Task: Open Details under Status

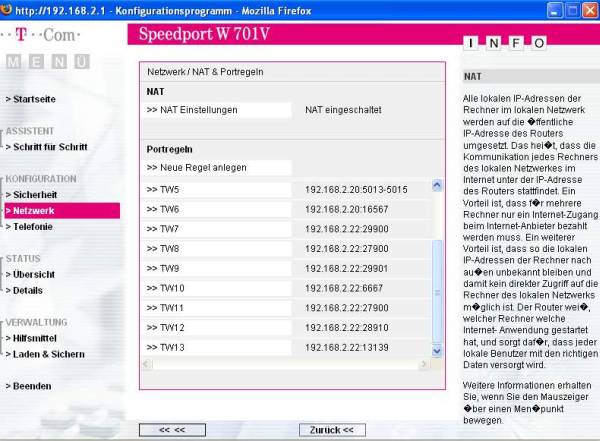Action: tap(28, 290)
